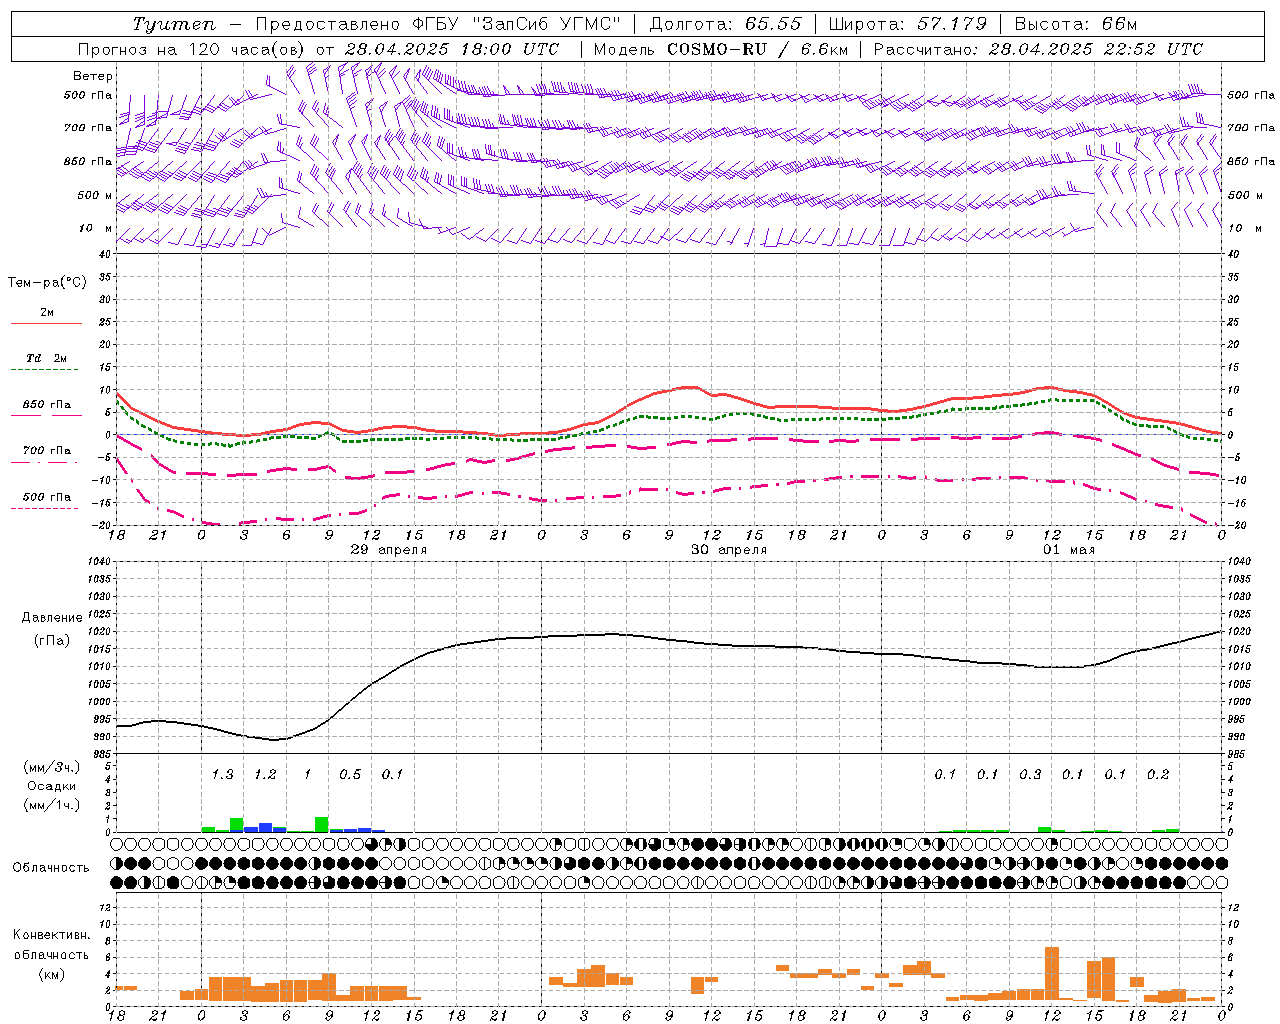Click the "Высота: 66м" header field
1280x1024 pixels.
1075,24
